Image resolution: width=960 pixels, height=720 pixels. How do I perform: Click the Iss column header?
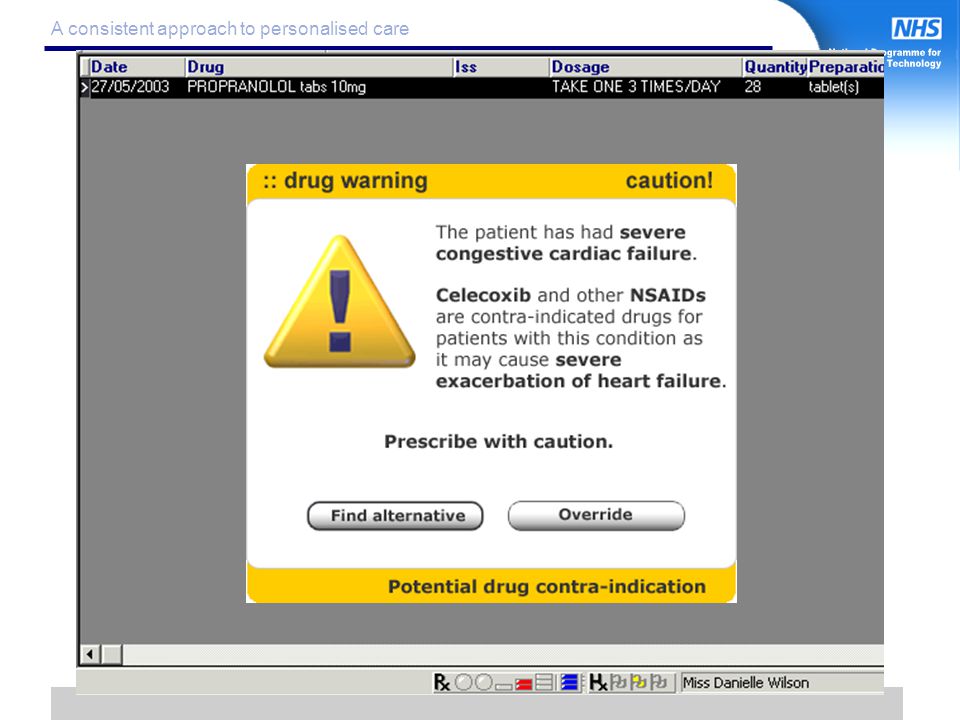click(501, 67)
